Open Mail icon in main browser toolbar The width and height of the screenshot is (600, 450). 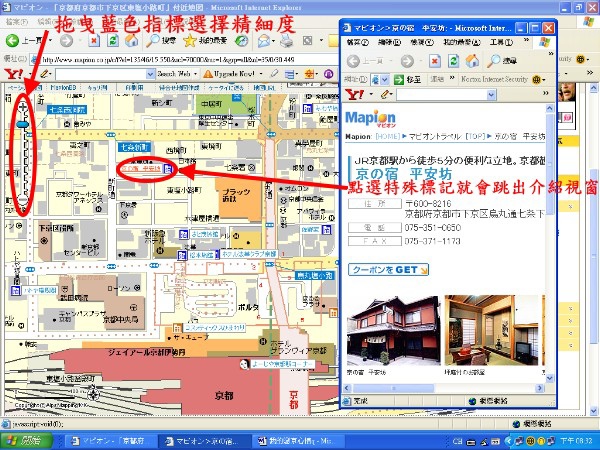coord(264,41)
